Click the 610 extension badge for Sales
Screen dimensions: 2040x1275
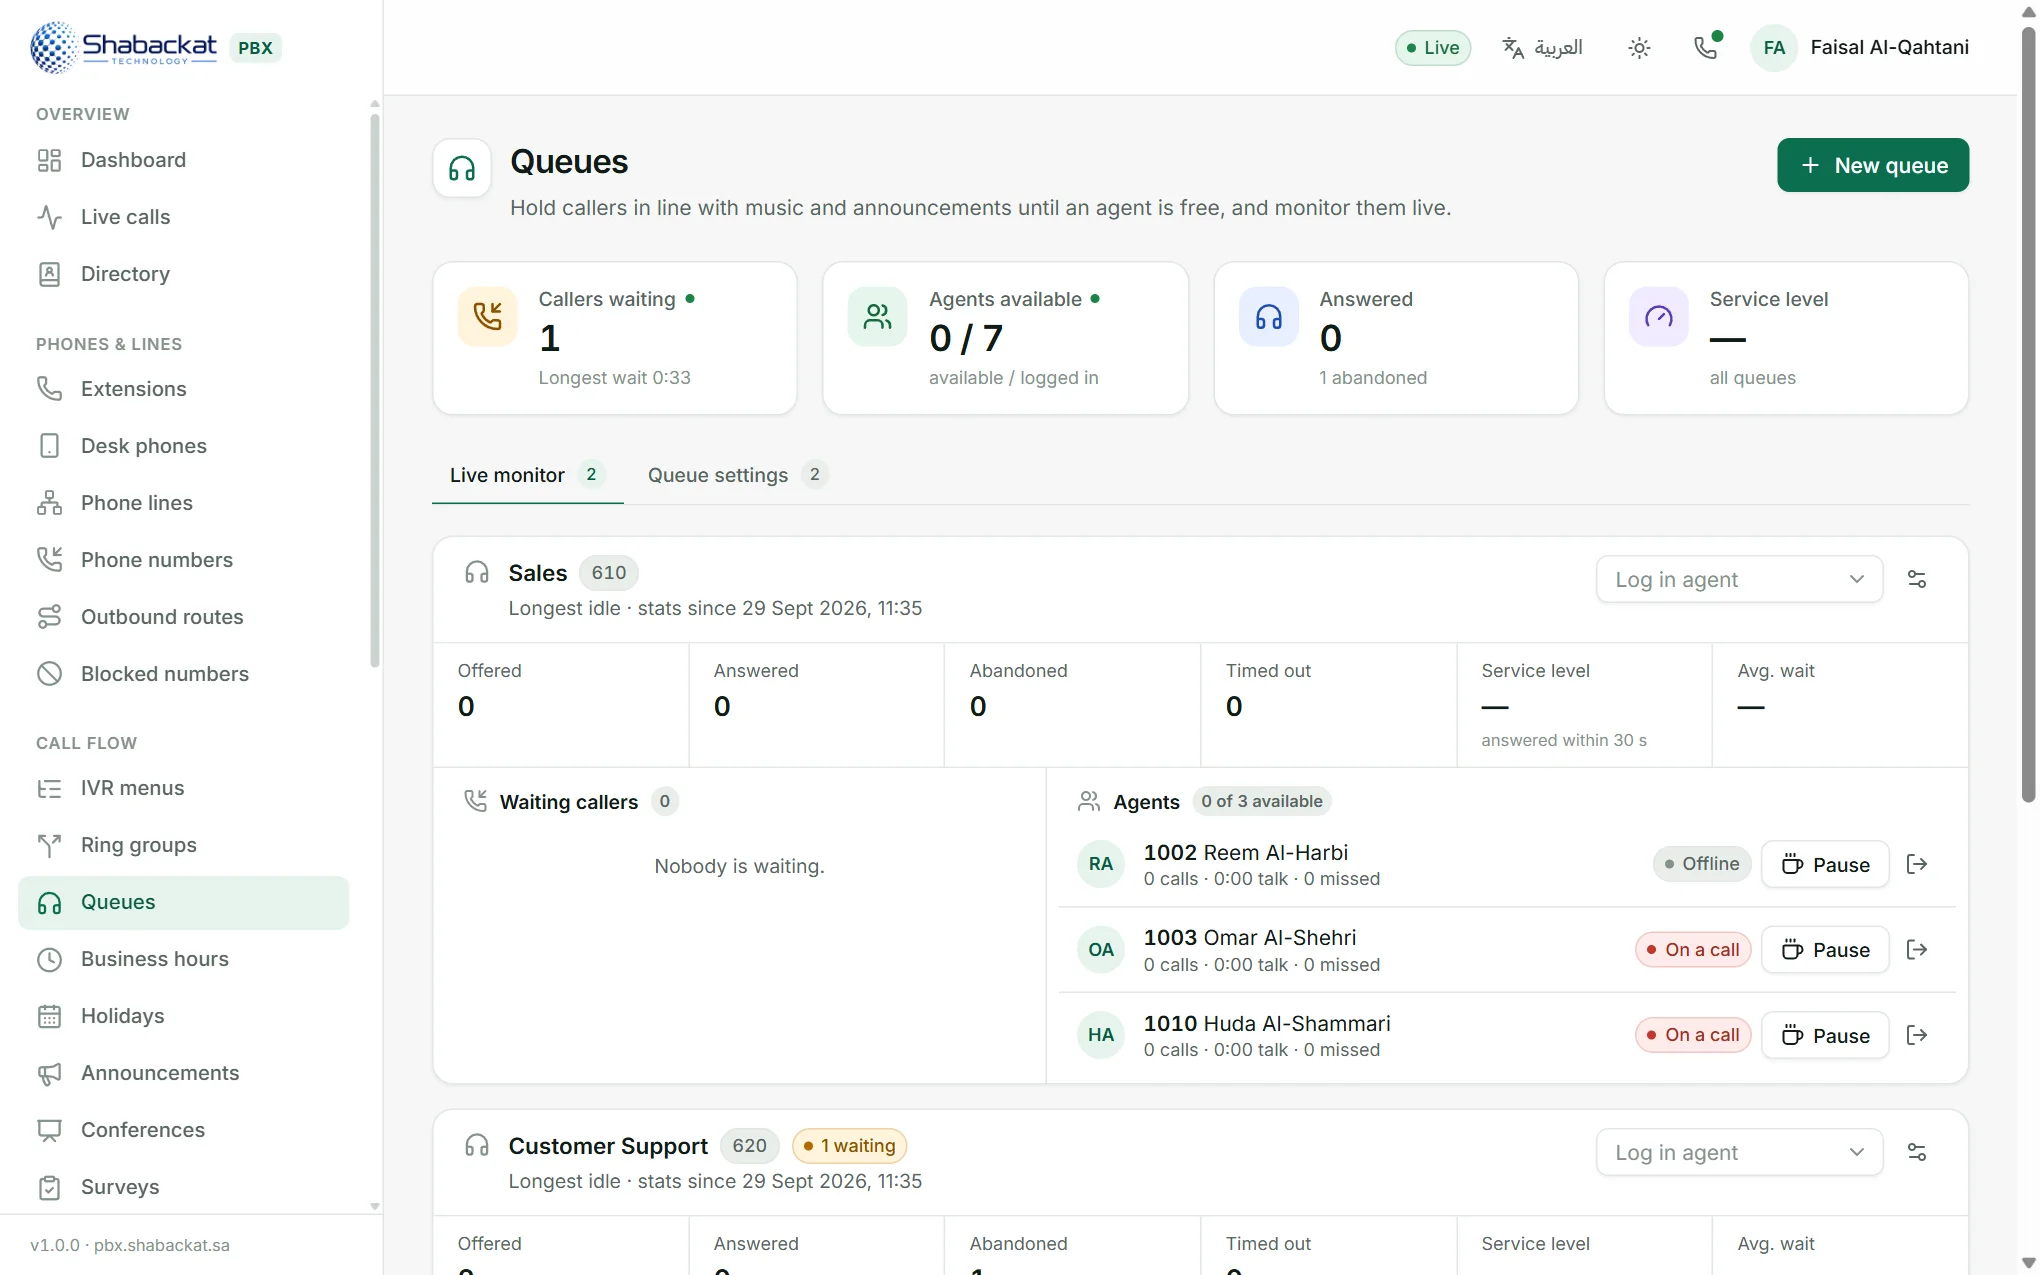tap(609, 573)
